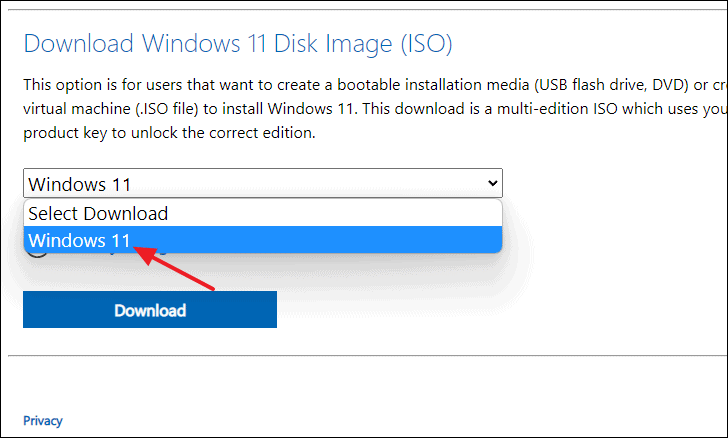Click the "(.ISO file)" text in the paragraph
This screenshot has height=438, width=728.
click(167, 109)
